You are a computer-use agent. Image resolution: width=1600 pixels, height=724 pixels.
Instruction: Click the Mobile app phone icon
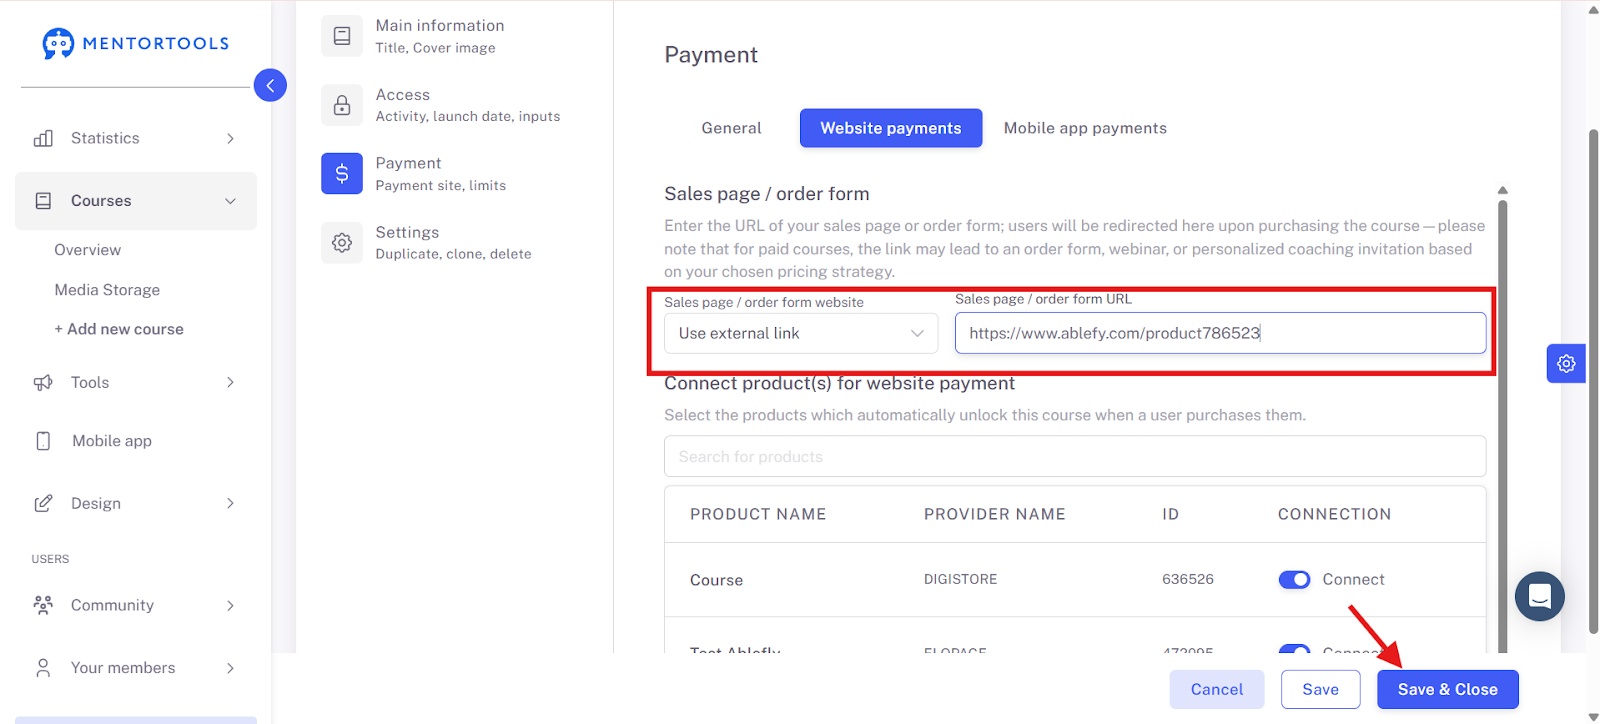point(43,441)
